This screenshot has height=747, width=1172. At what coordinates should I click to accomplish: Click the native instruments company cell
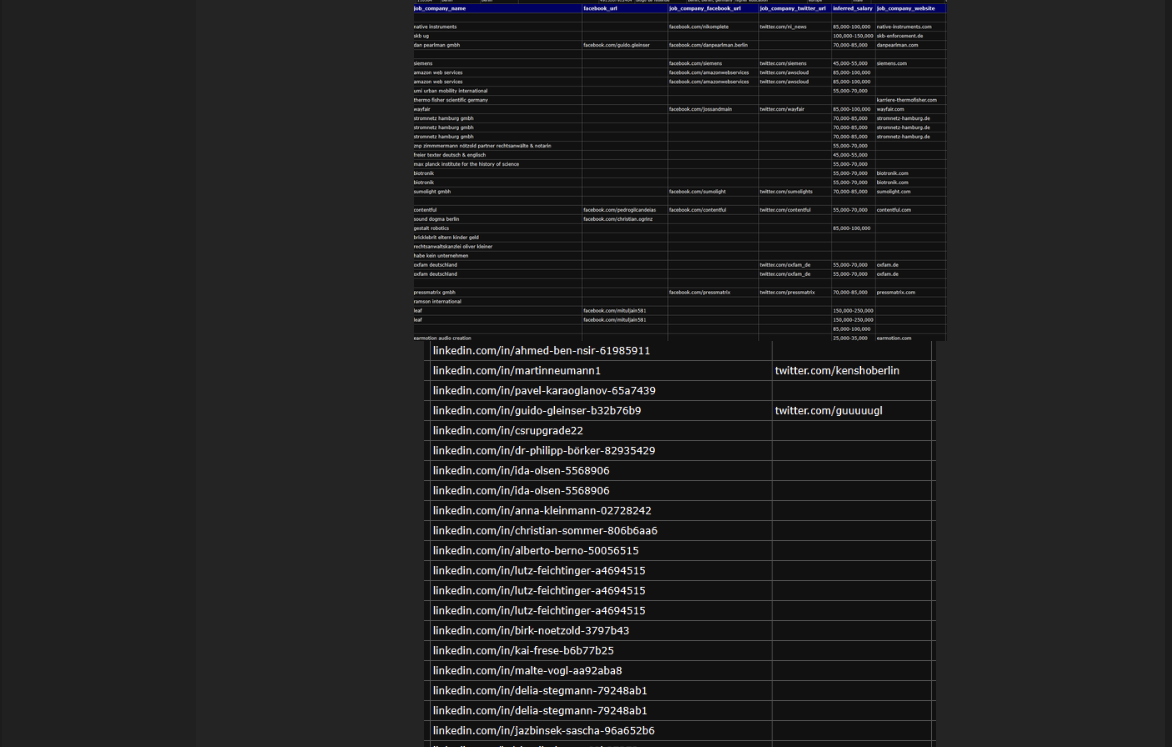435,27
